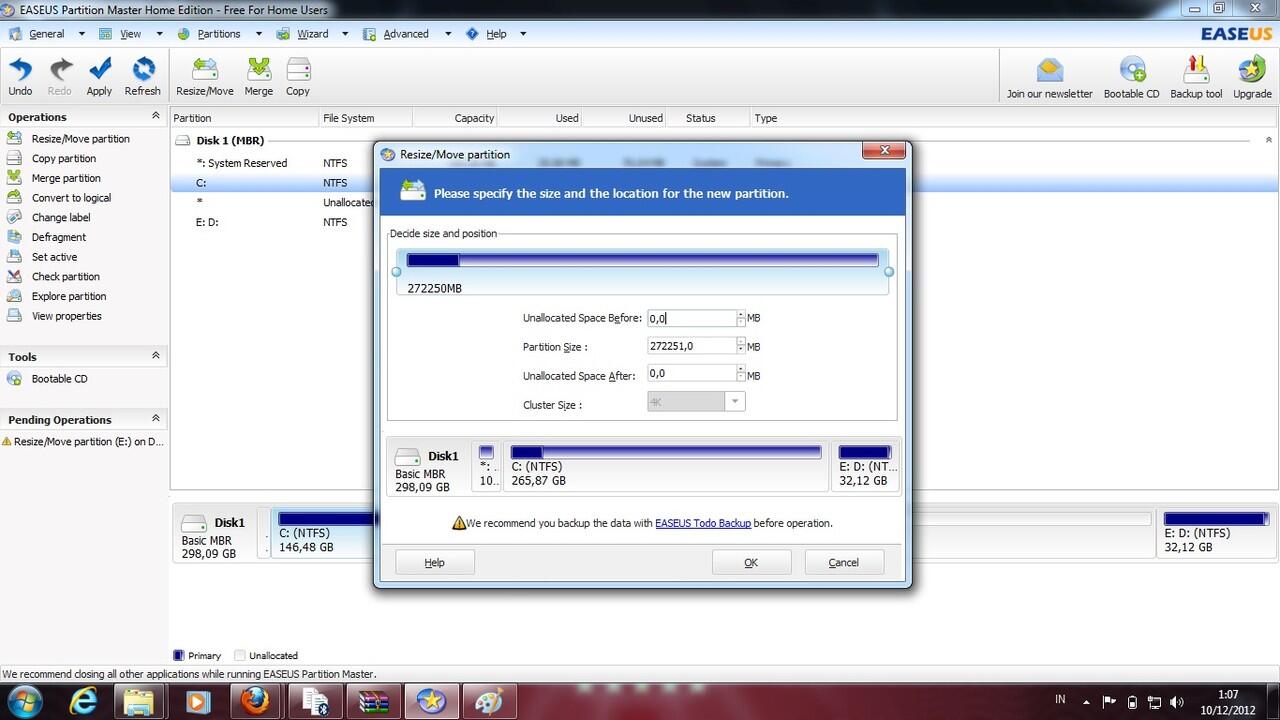Image resolution: width=1280 pixels, height=720 pixels.
Task: Open the Bootable CD tool
Action: point(1131,72)
